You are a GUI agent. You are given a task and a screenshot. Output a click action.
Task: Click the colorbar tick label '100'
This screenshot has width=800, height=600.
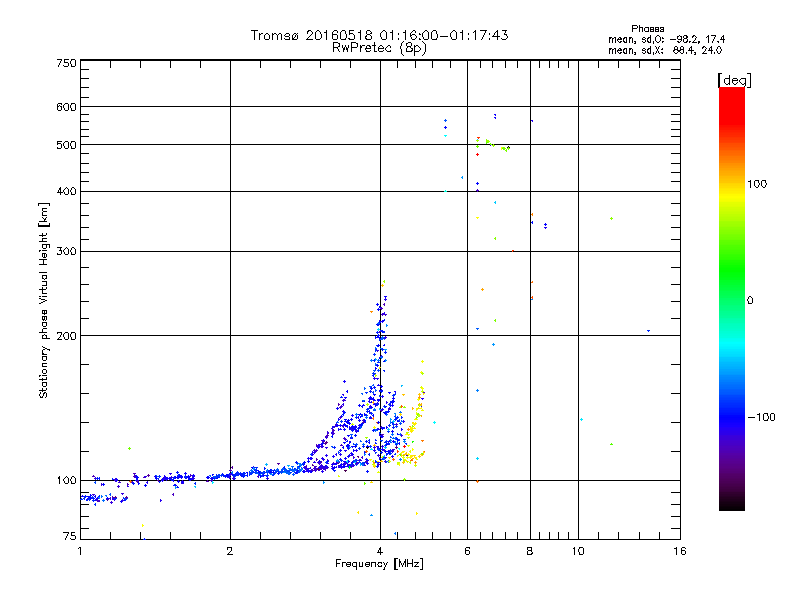[757, 184]
